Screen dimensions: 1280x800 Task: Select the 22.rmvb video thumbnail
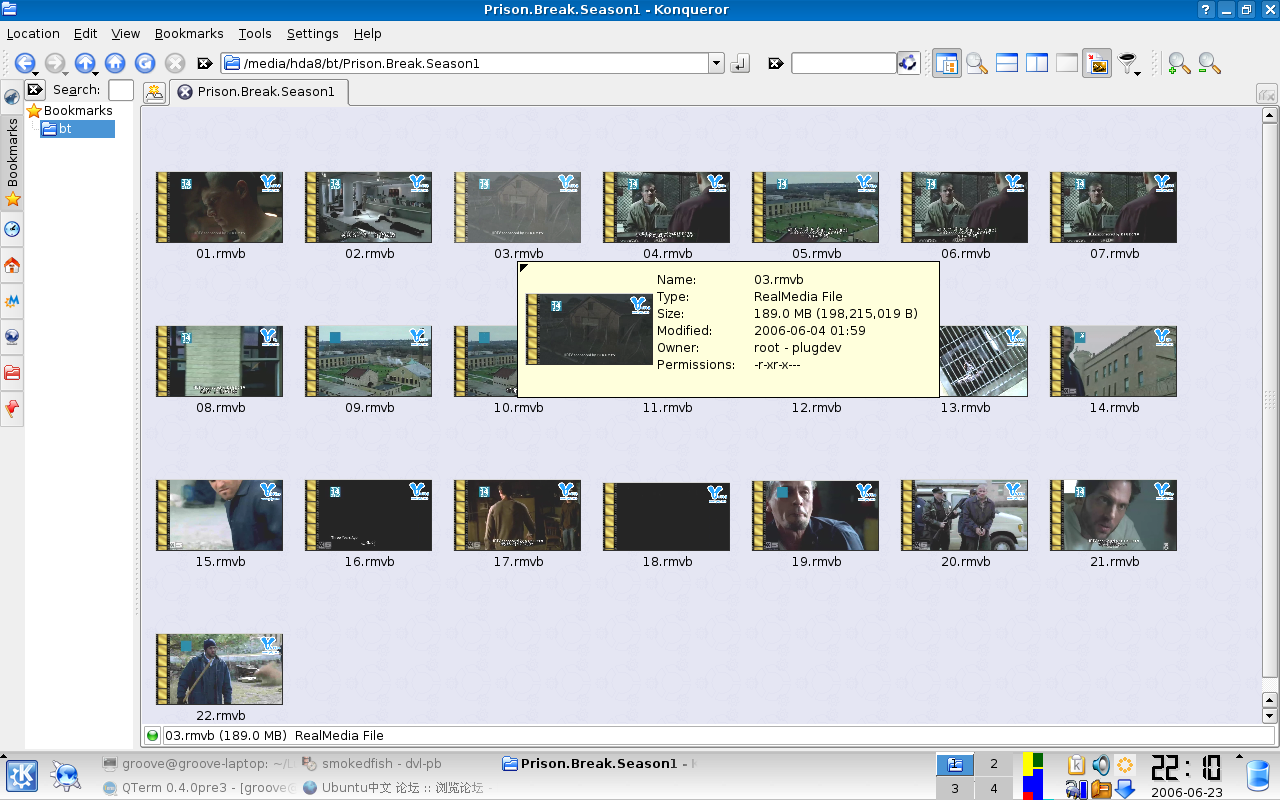point(219,669)
